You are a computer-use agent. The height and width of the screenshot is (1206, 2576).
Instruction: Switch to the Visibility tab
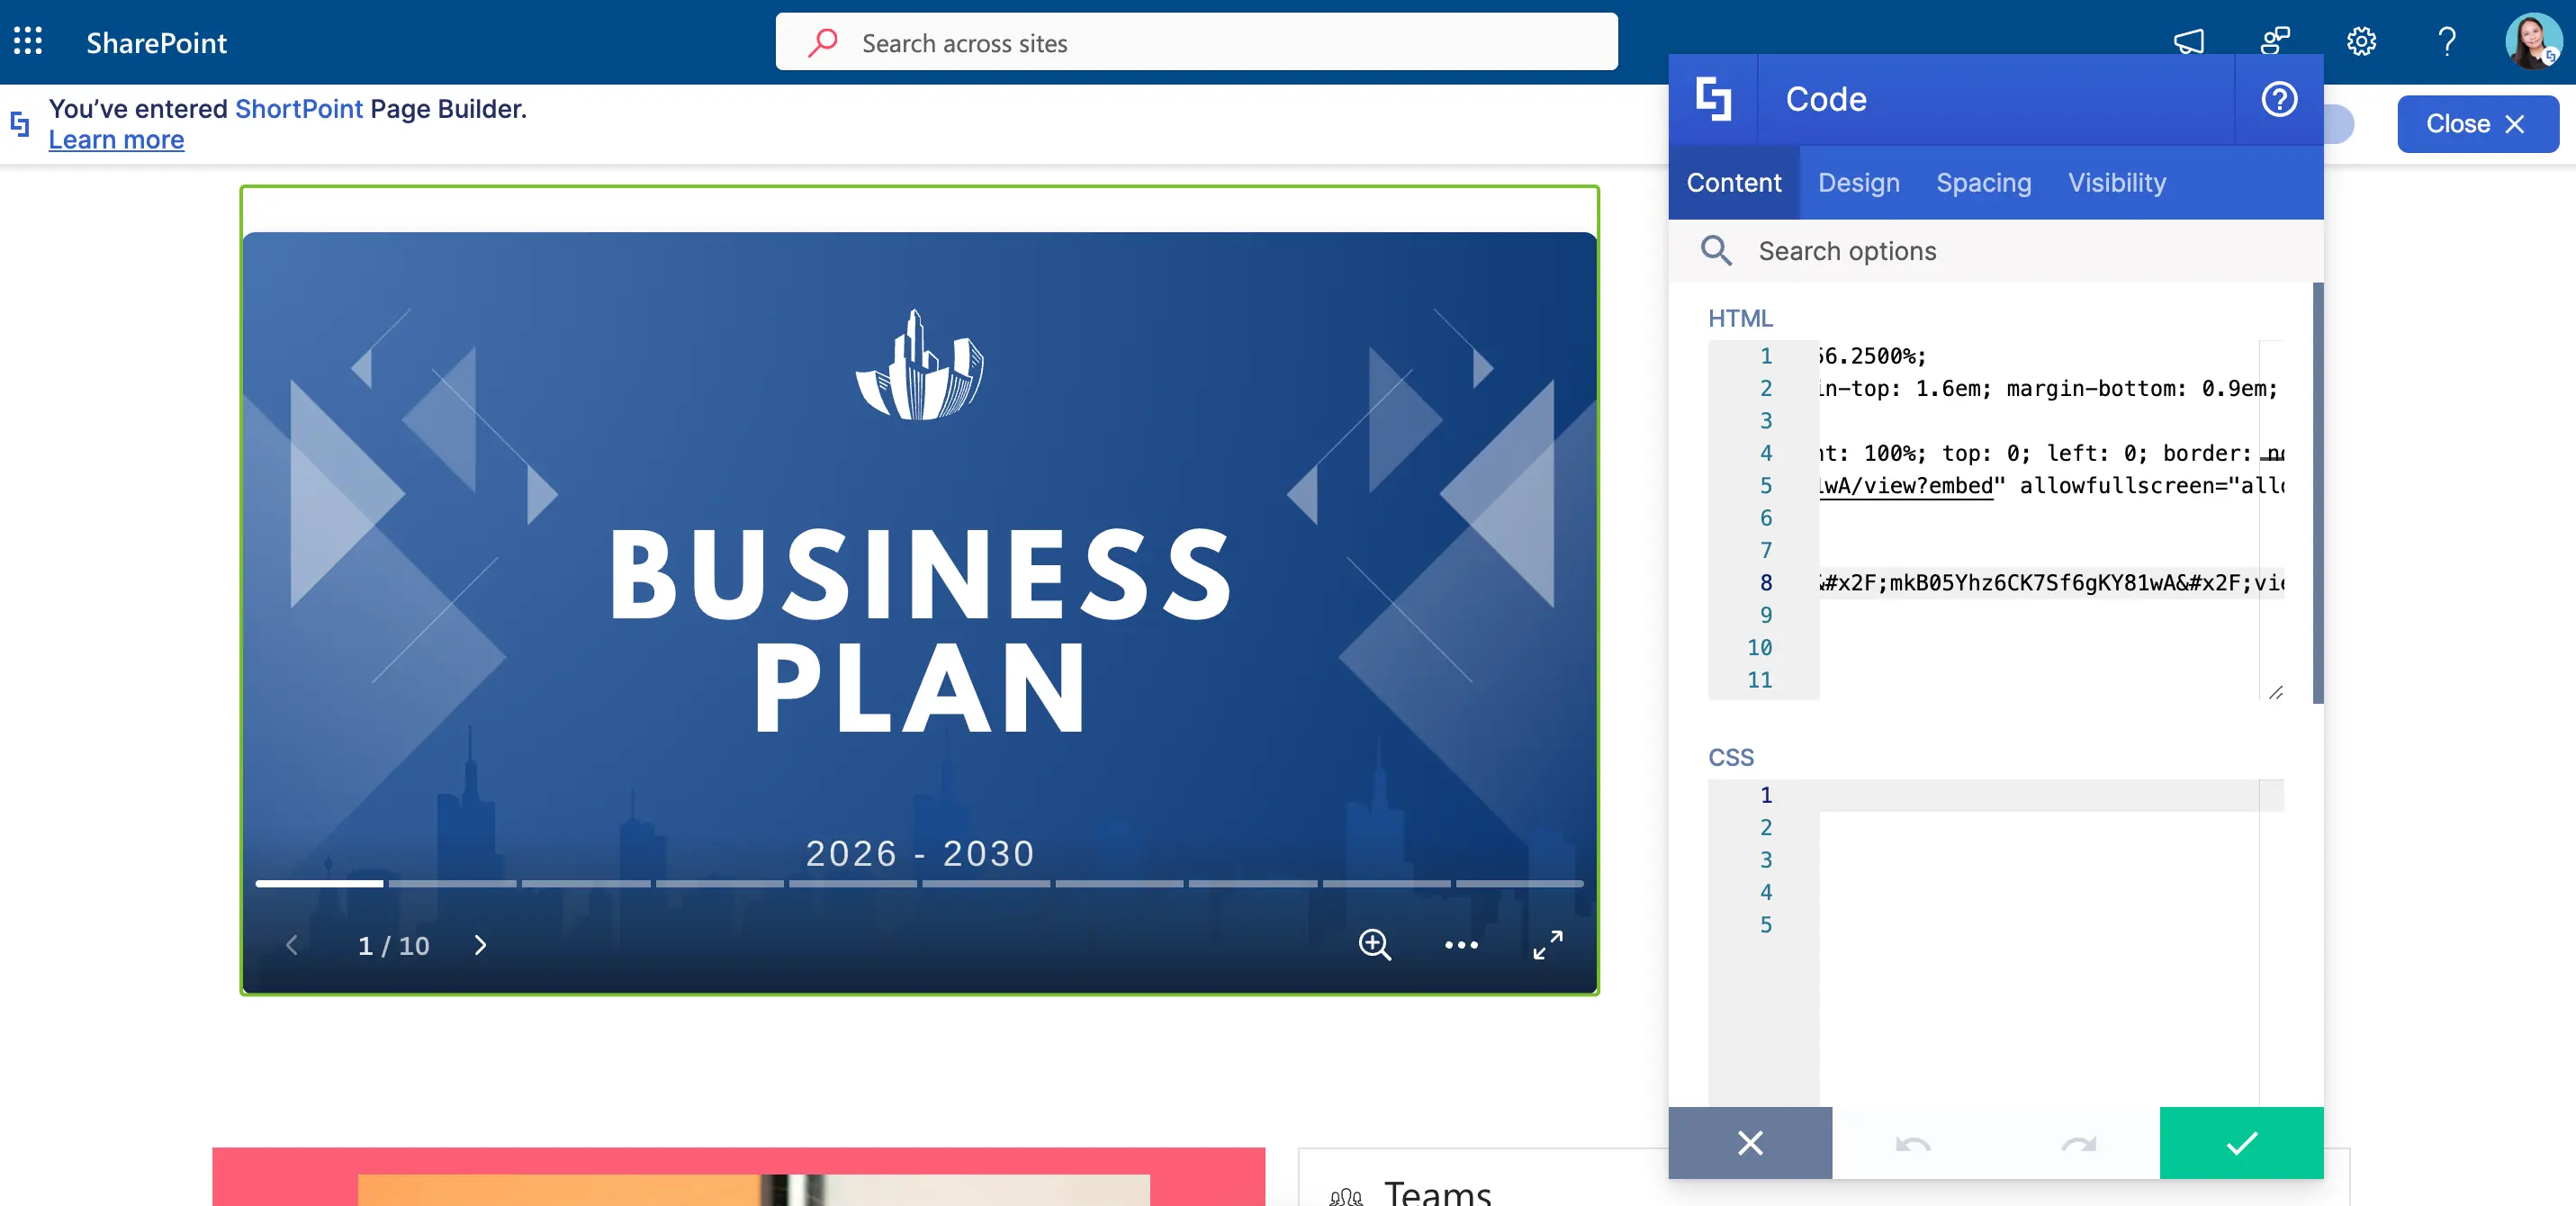pos(2116,182)
